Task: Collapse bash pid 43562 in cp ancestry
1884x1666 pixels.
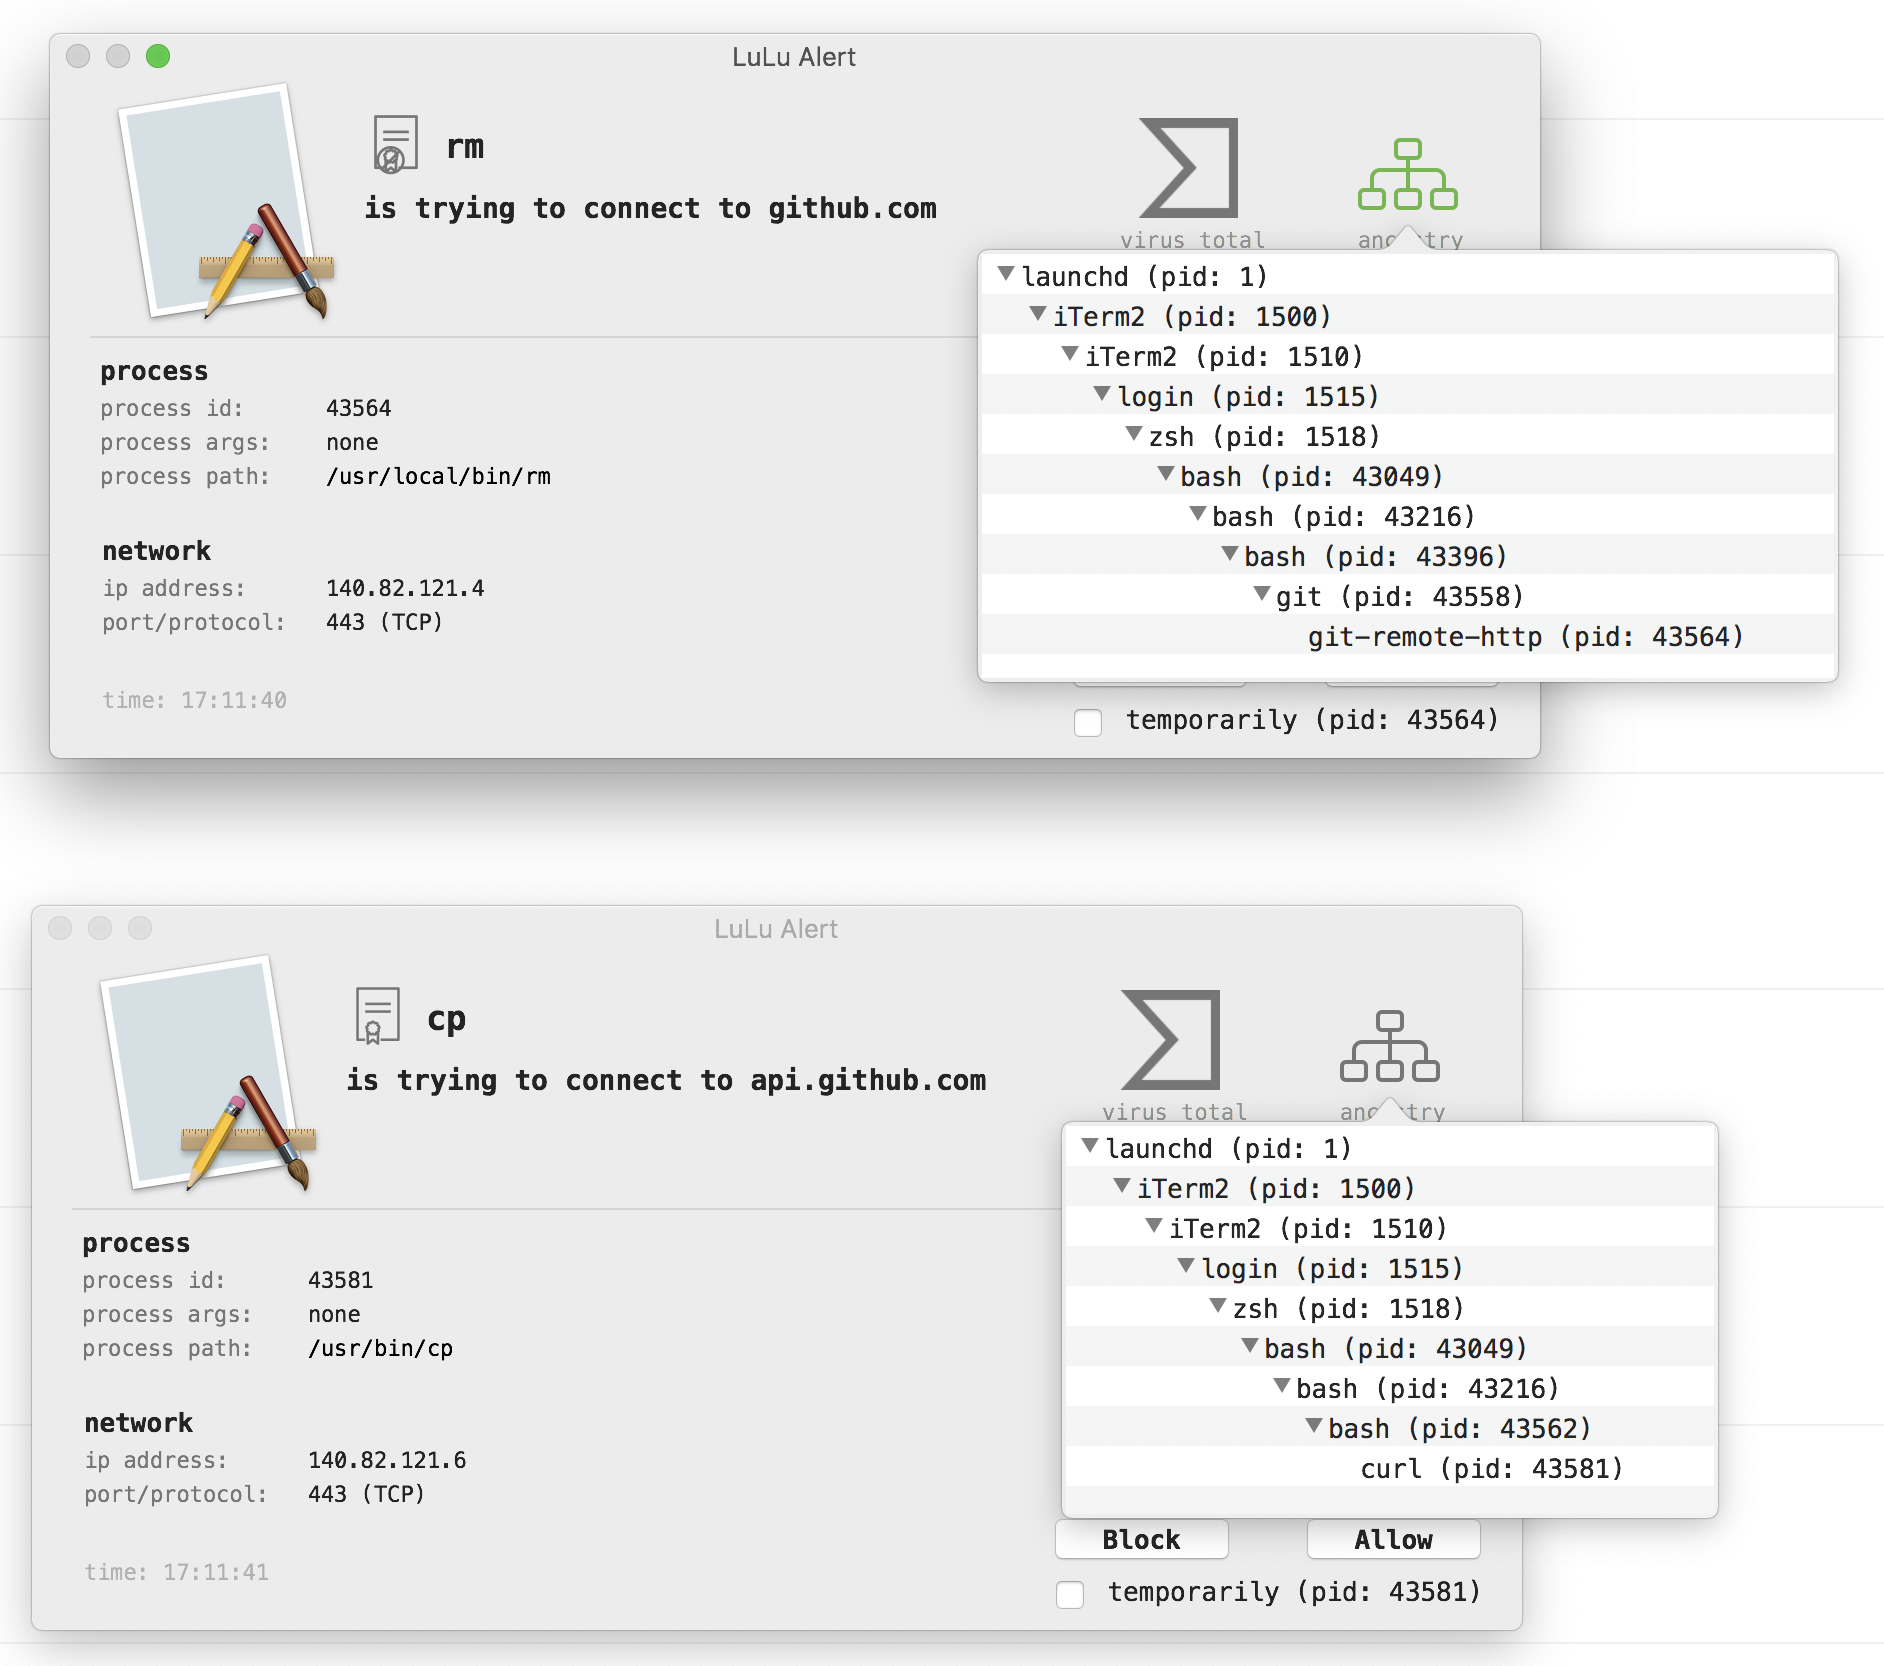Action: [1314, 1425]
